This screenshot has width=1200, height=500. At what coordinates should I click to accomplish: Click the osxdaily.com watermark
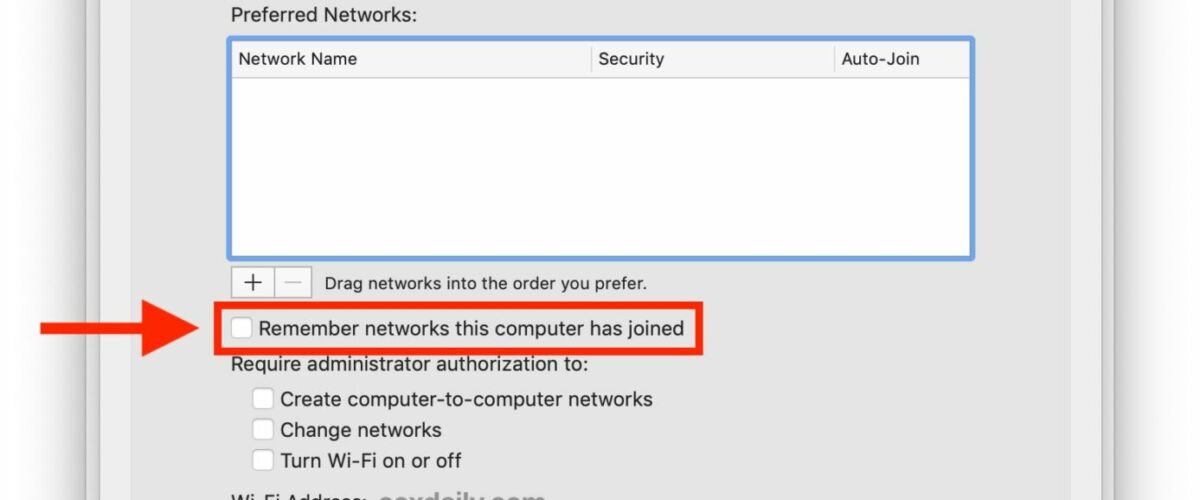(462, 495)
